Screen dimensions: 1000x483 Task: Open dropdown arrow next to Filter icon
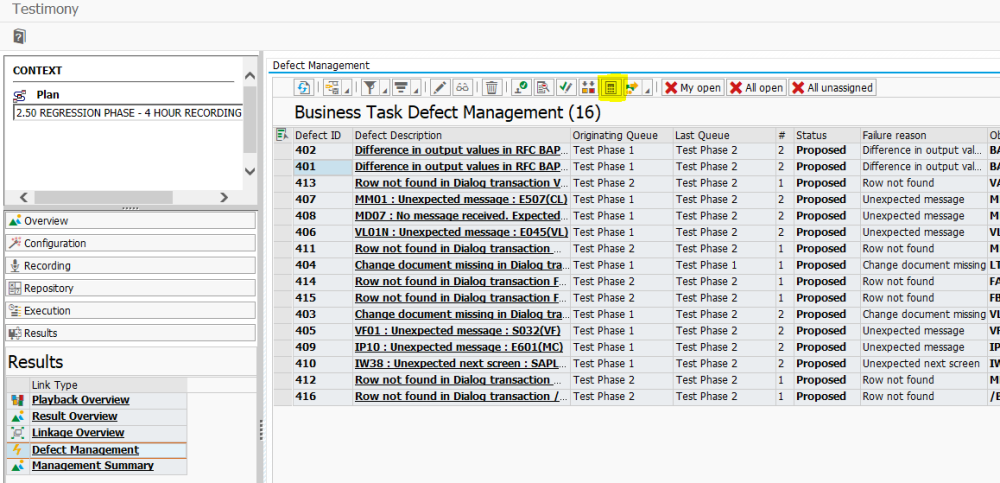385,89
